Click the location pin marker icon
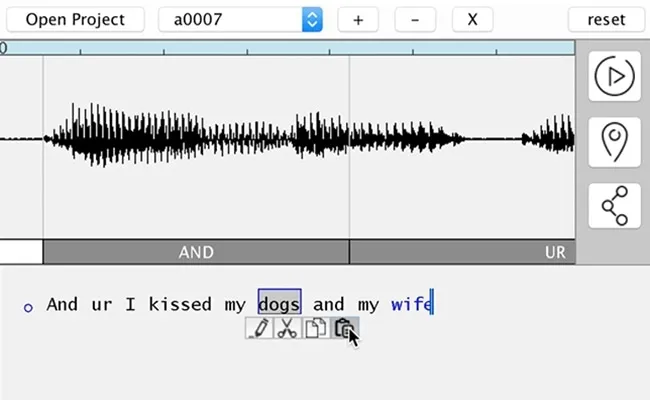 coord(614,141)
